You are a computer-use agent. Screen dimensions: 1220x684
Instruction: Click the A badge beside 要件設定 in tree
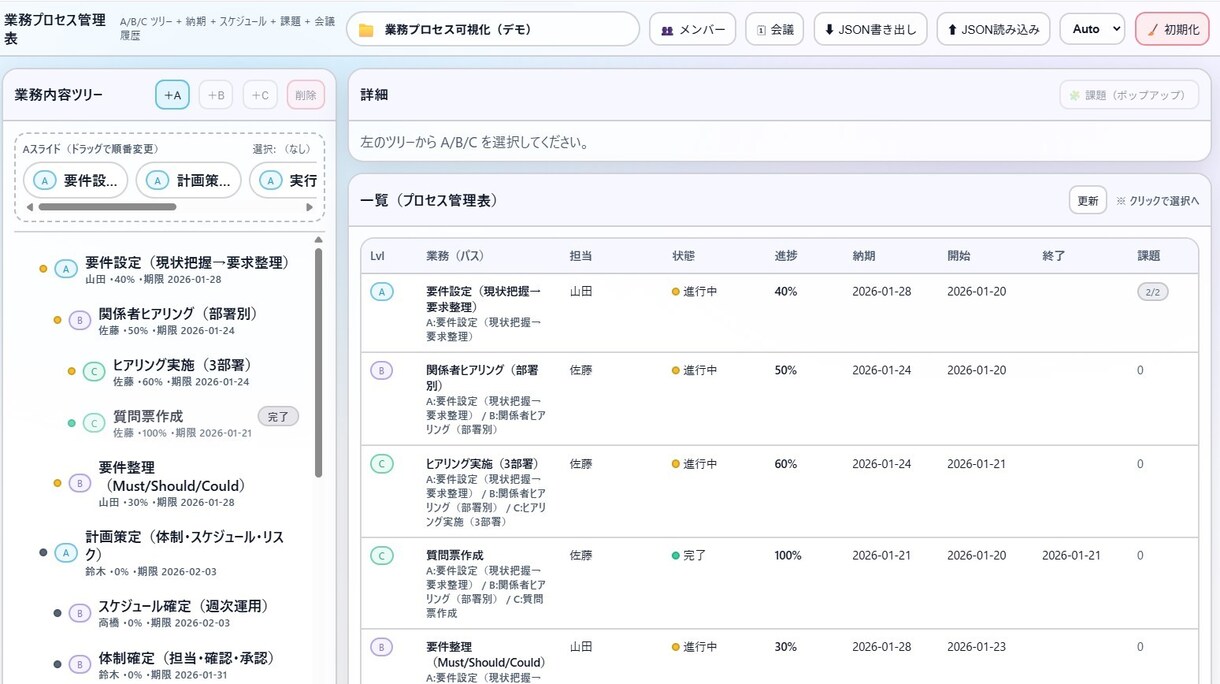click(x=66, y=269)
